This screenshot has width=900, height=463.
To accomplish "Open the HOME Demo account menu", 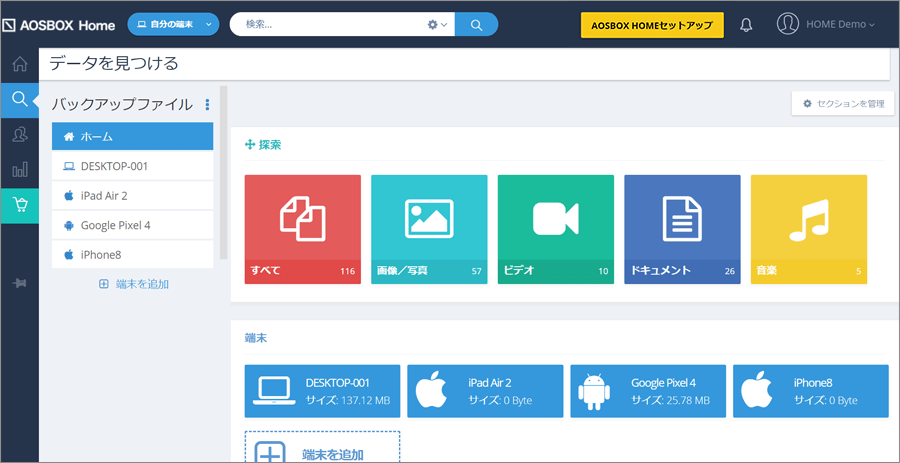I will pos(840,25).
